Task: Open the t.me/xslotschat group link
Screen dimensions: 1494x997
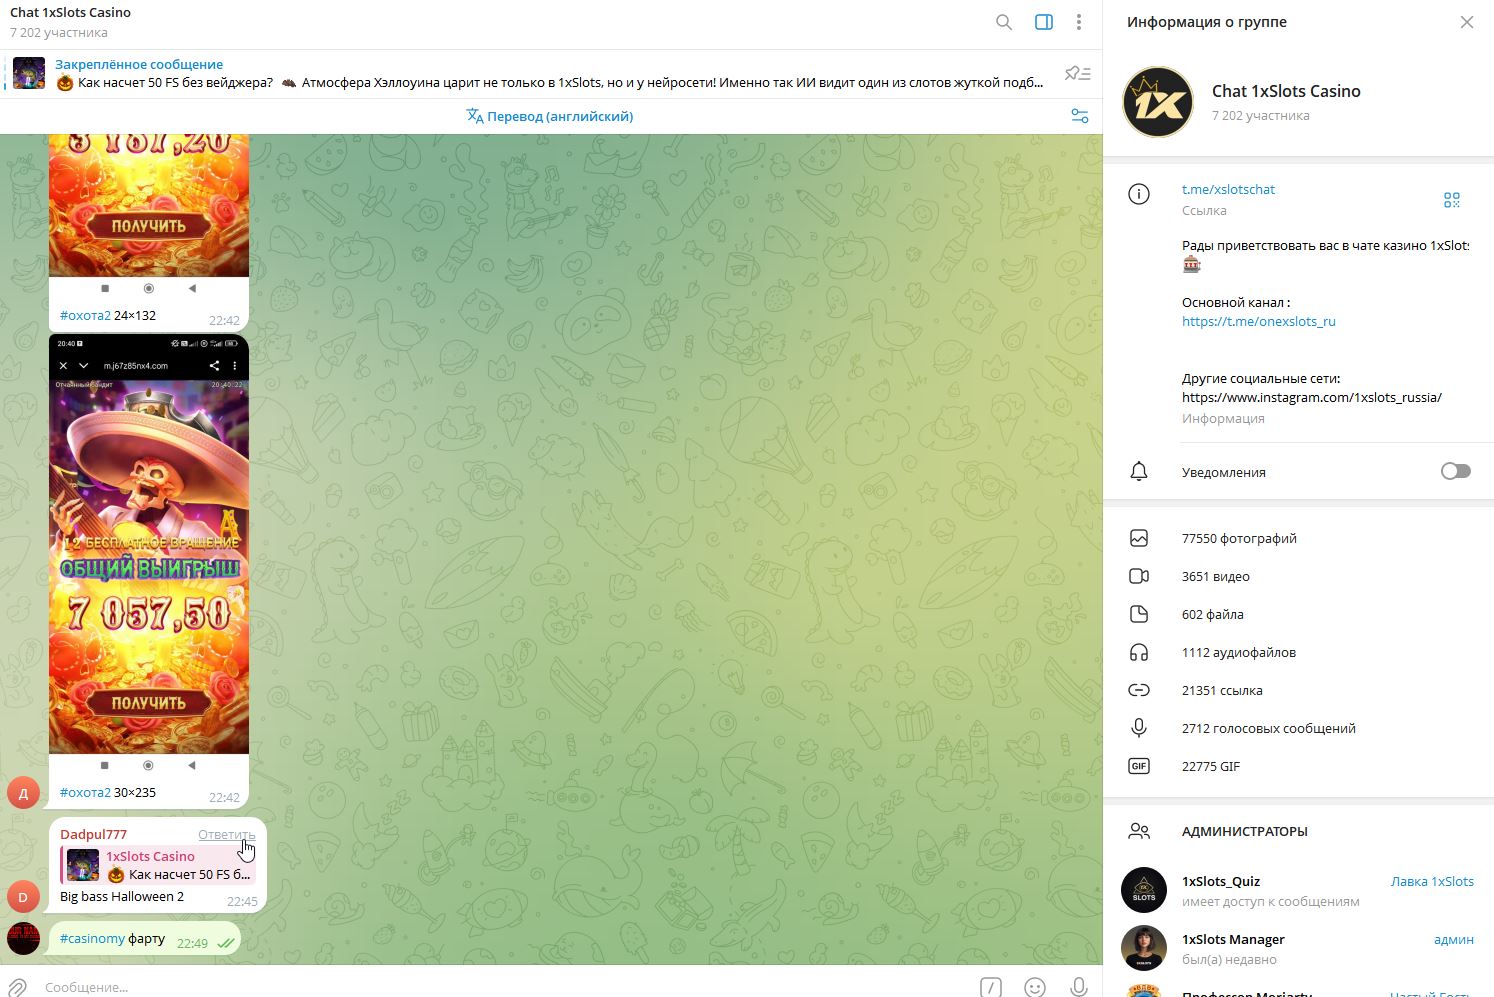Action: [1228, 189]
